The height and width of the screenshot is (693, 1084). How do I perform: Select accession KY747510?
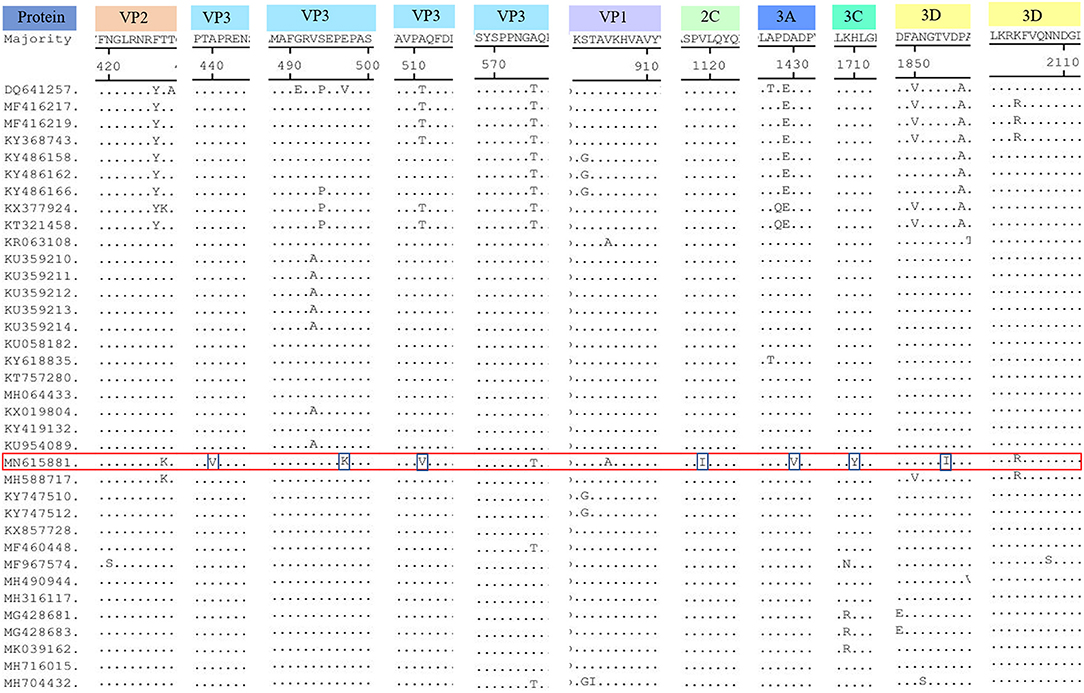[x=41, y=497]
